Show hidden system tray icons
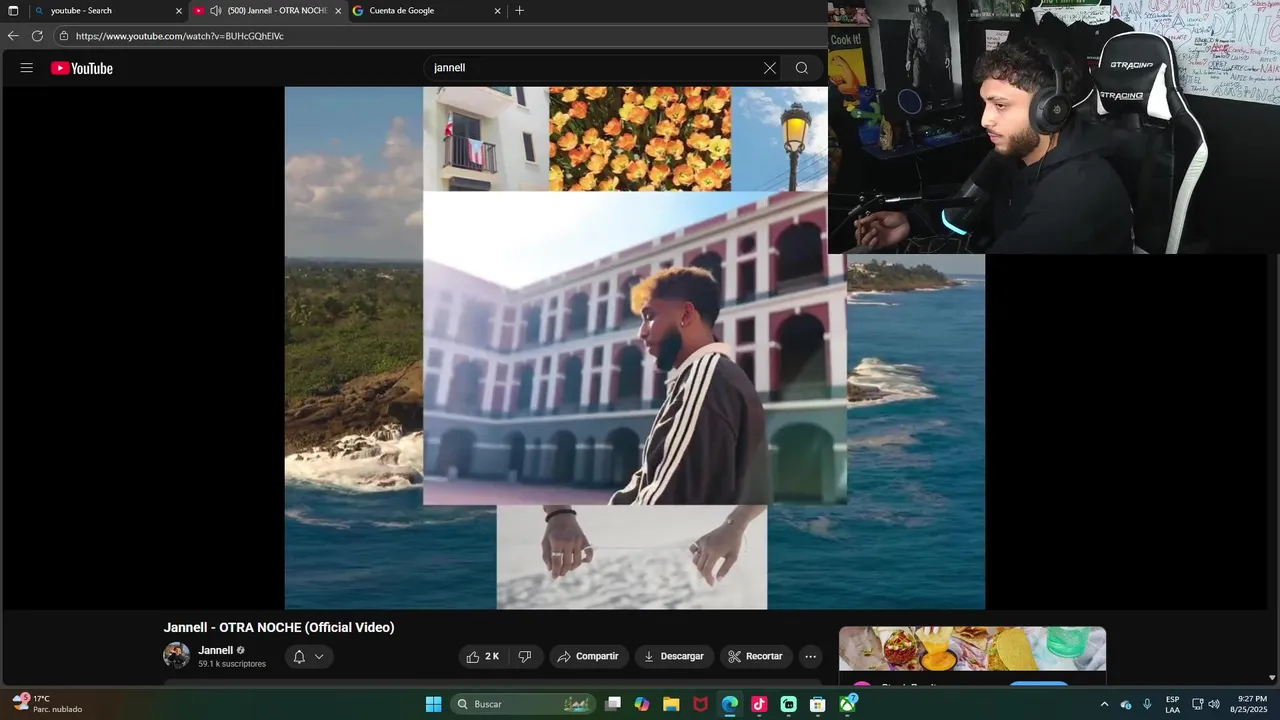This screenshot has width=1280, height=720. (1104, 704)
